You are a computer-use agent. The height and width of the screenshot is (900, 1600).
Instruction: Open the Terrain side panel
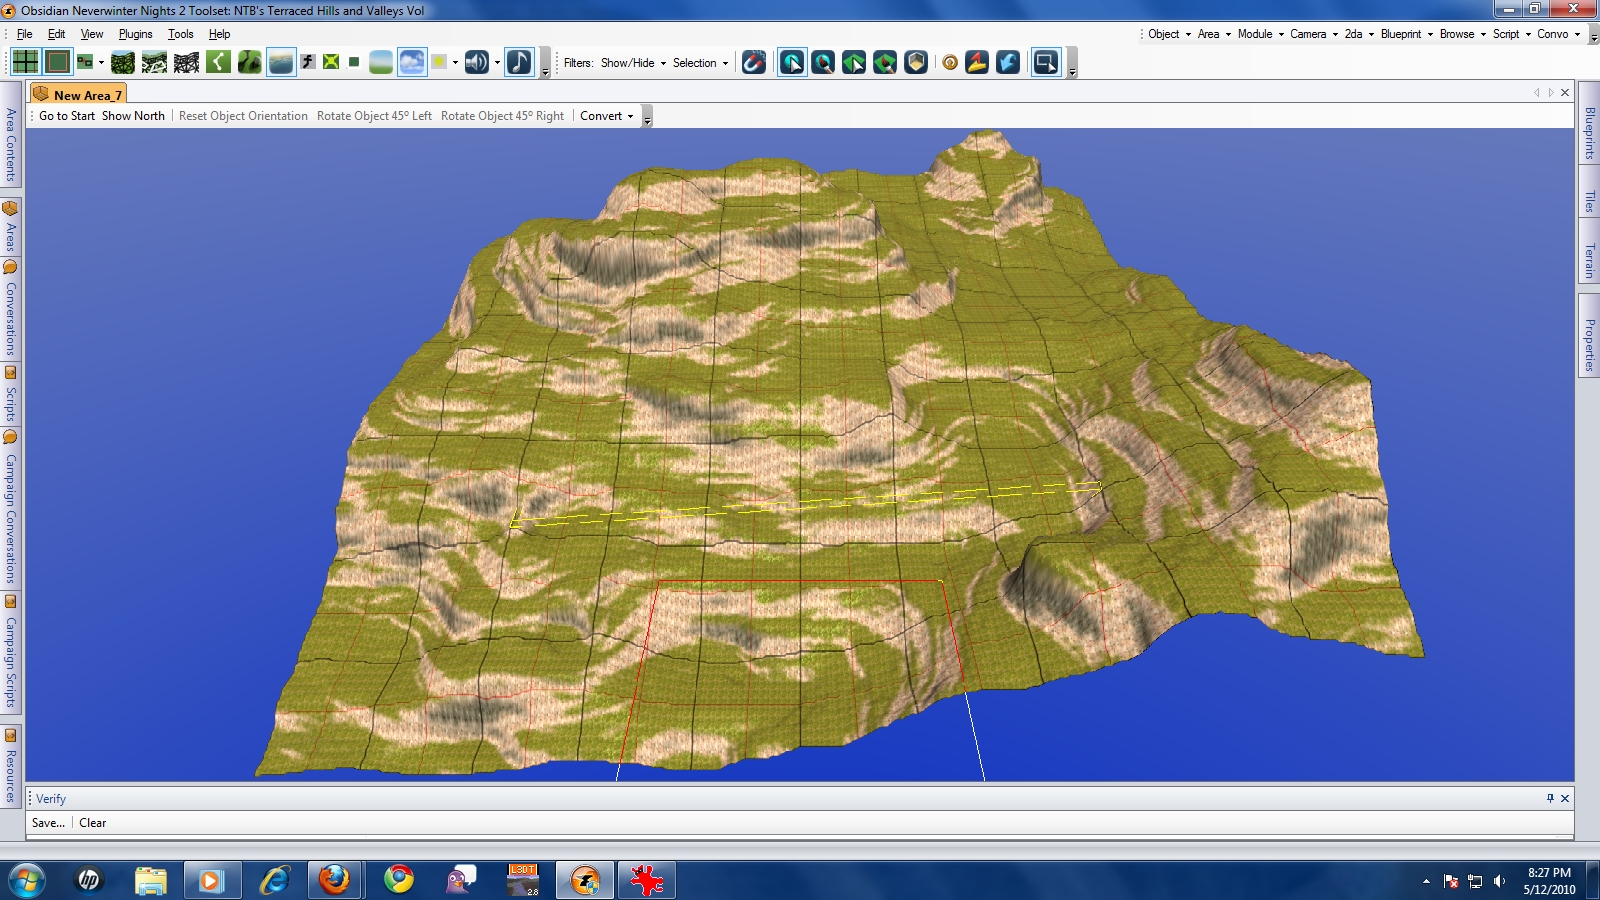(x=1588, y=261)
